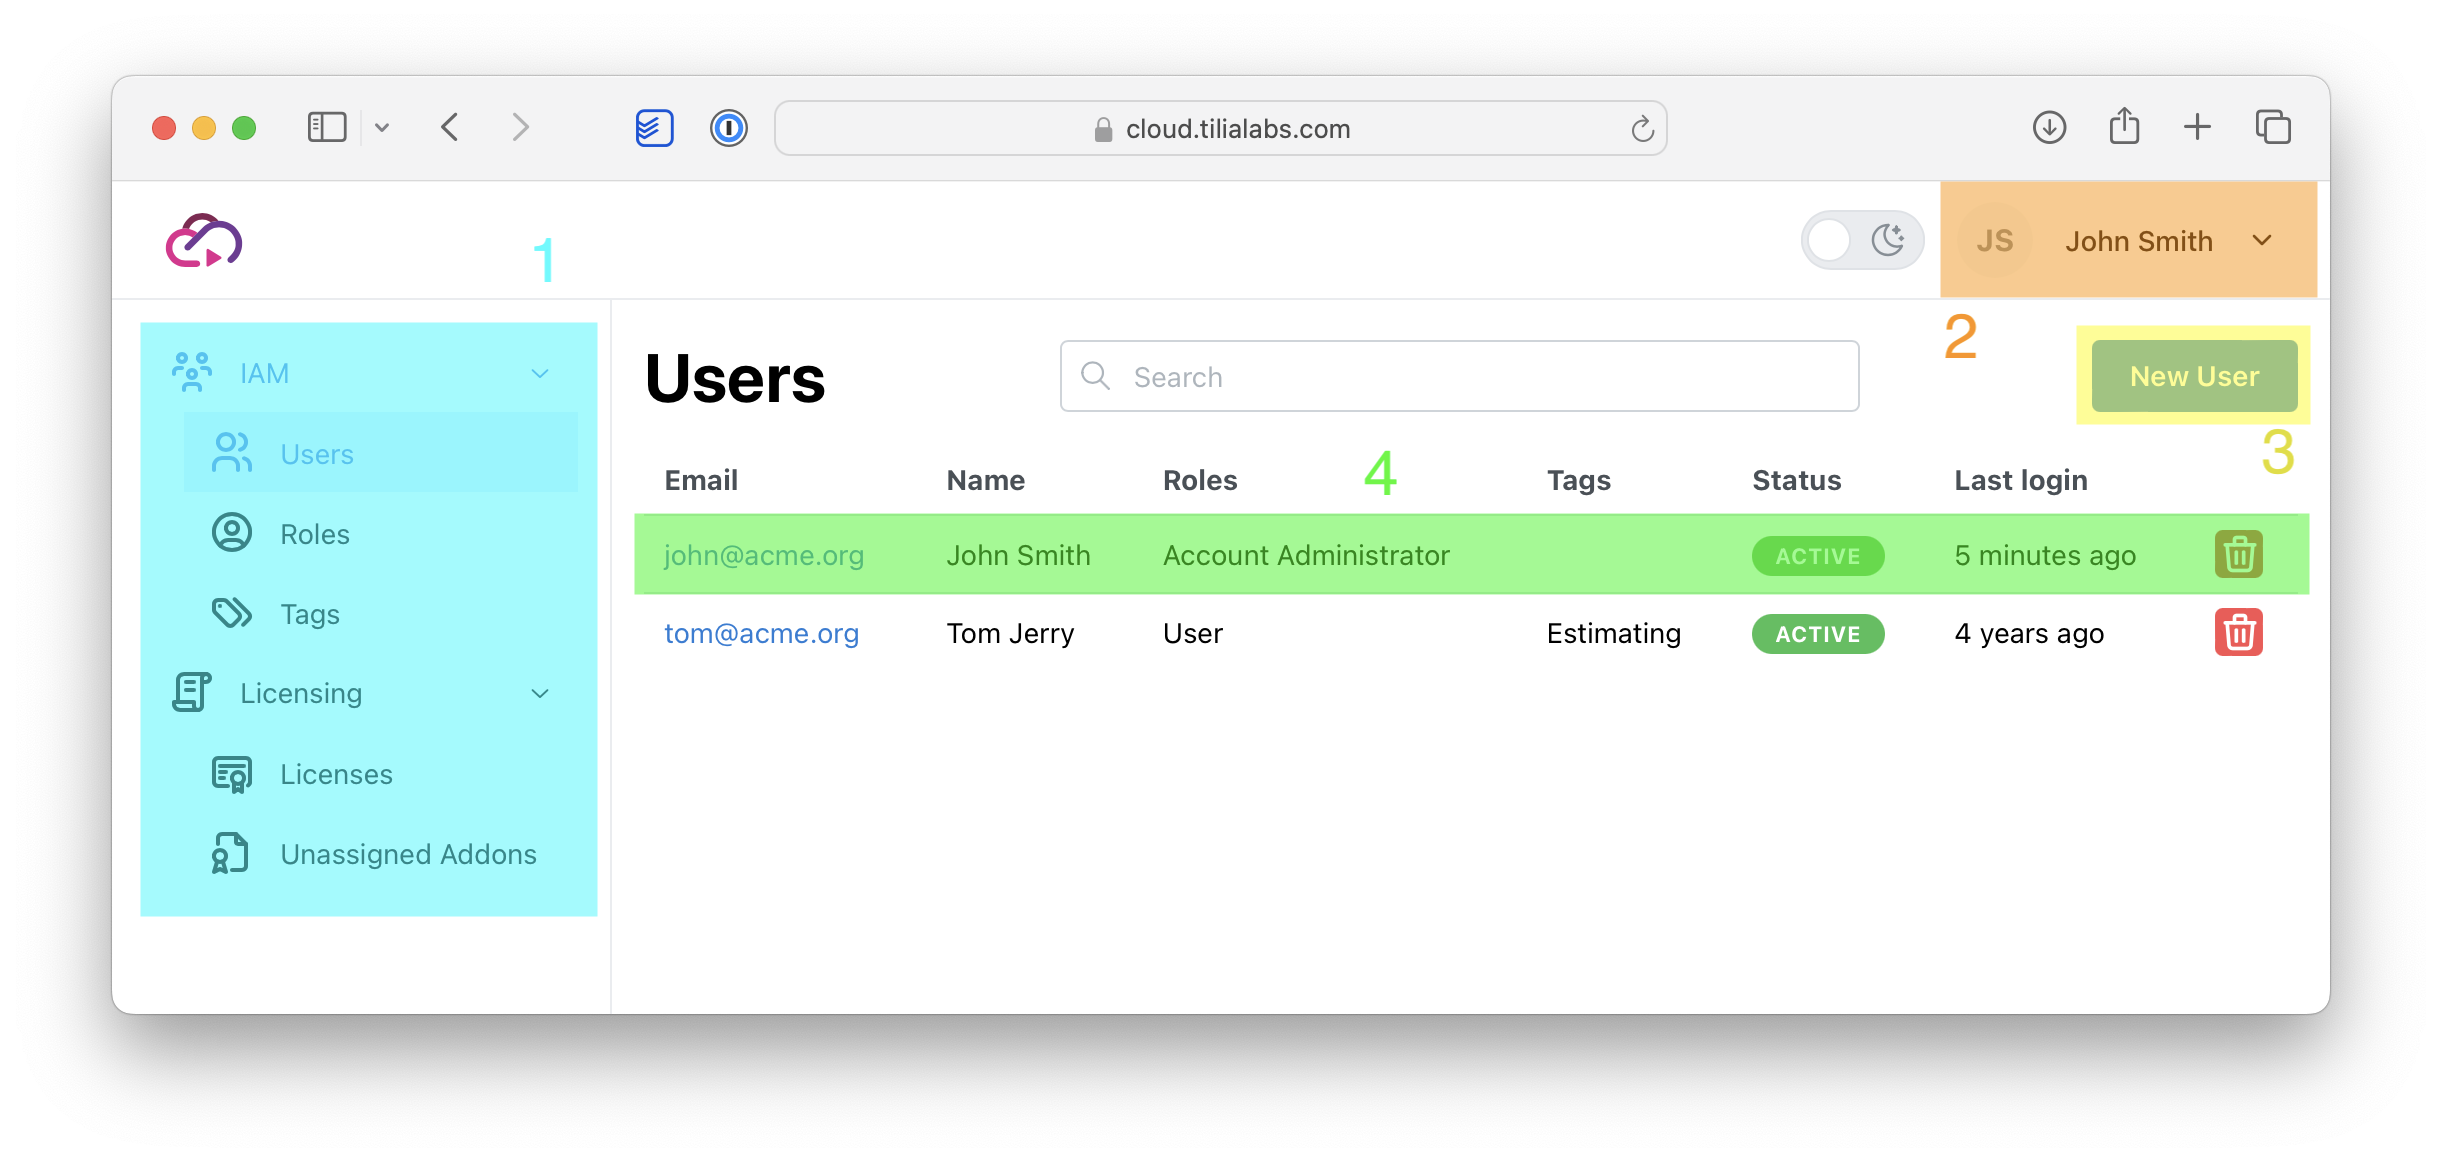
Task: Toggle the IAM section collapse
Action: (x=544, y=372)
